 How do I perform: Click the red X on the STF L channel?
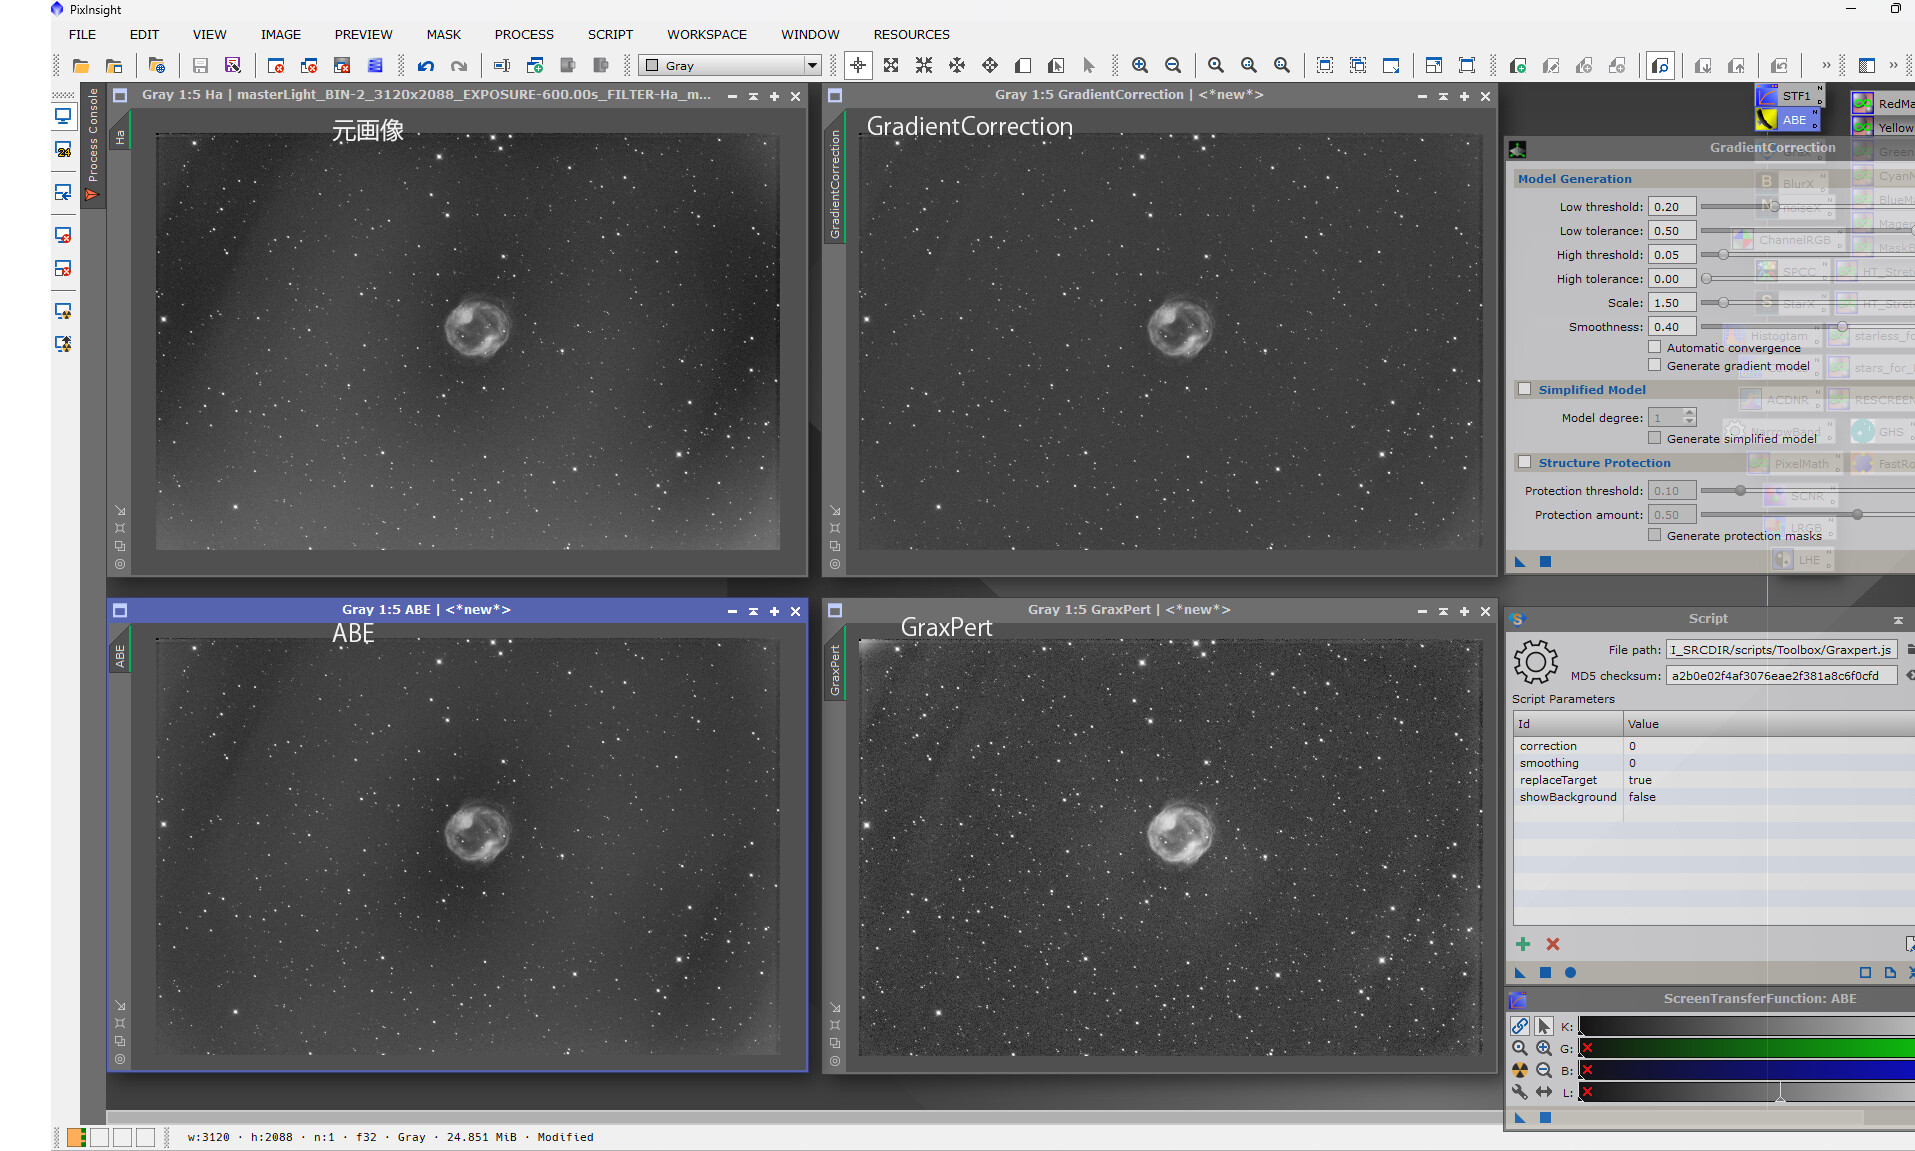pos(1587,1092)
